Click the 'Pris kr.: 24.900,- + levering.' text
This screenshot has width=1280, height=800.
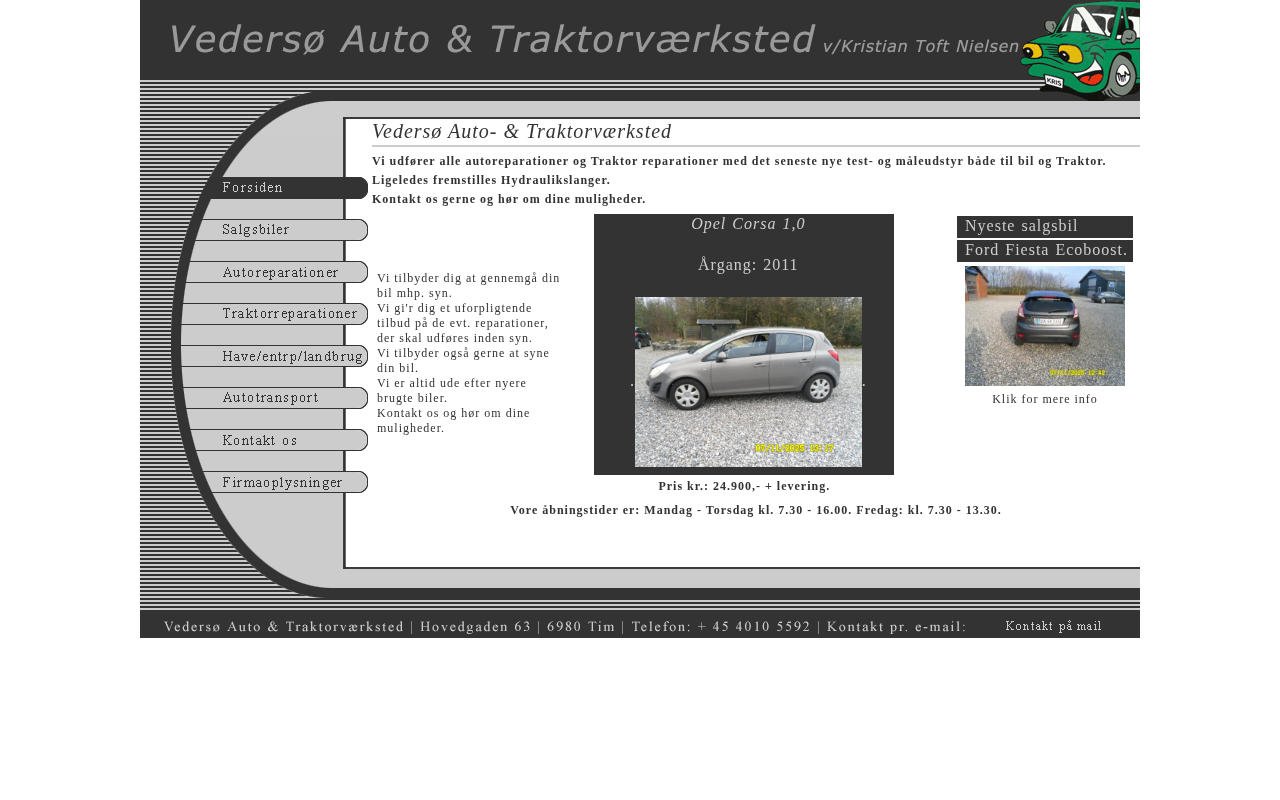coord(744,486)
